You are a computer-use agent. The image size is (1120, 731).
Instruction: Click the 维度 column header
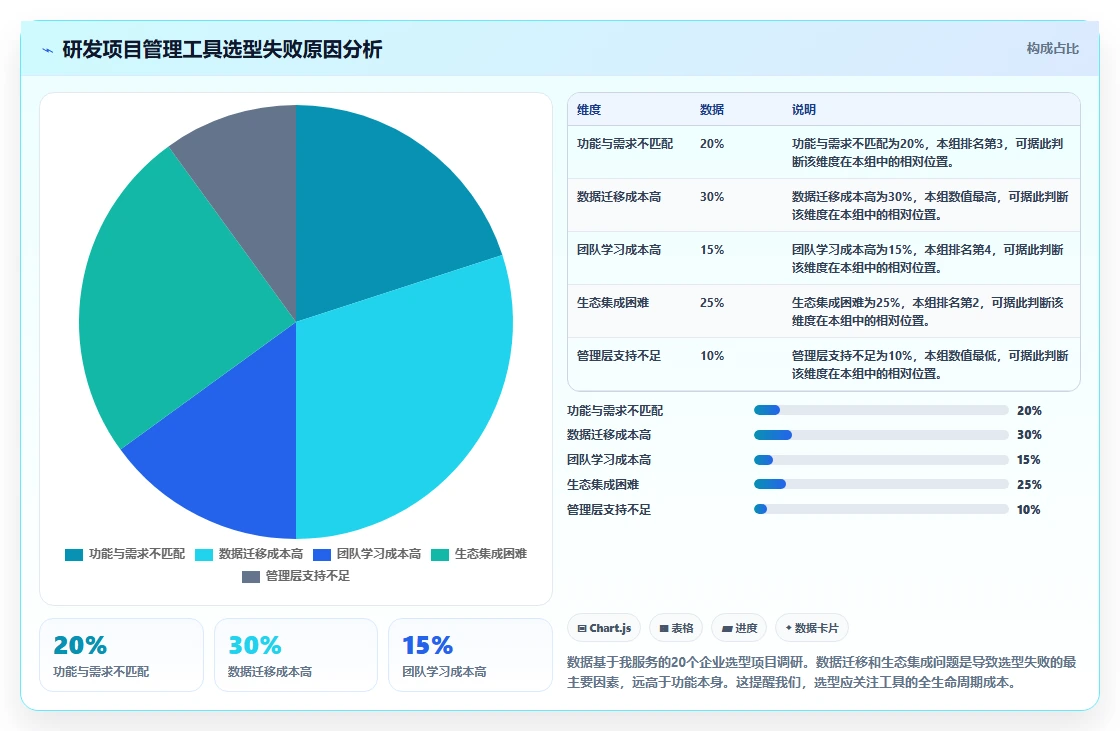589,109
